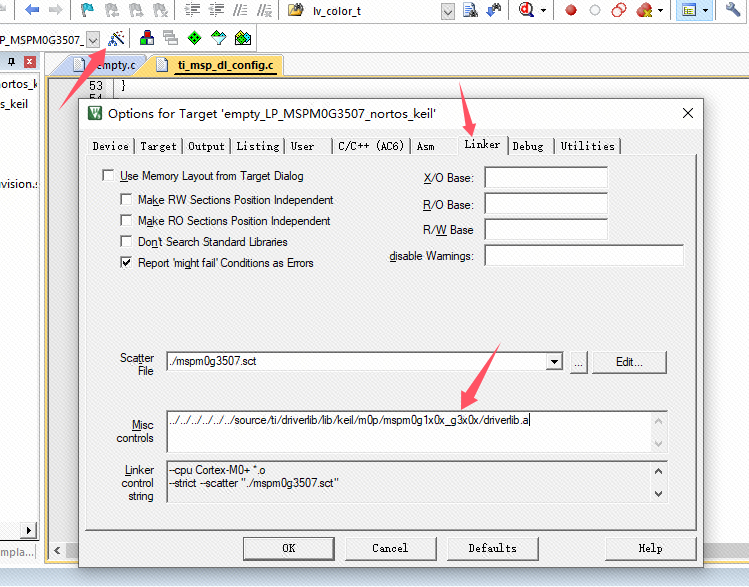Toggle Make RW Sections Position Independent
Image resolution: width=749 pixels, height=587 pixels.
[x=126, y=199]
